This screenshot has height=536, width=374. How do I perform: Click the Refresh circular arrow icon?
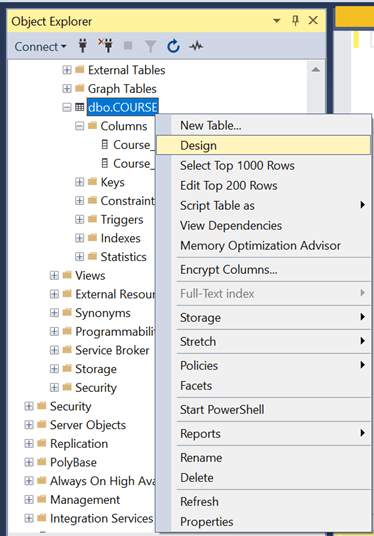[x=173, y=46]
